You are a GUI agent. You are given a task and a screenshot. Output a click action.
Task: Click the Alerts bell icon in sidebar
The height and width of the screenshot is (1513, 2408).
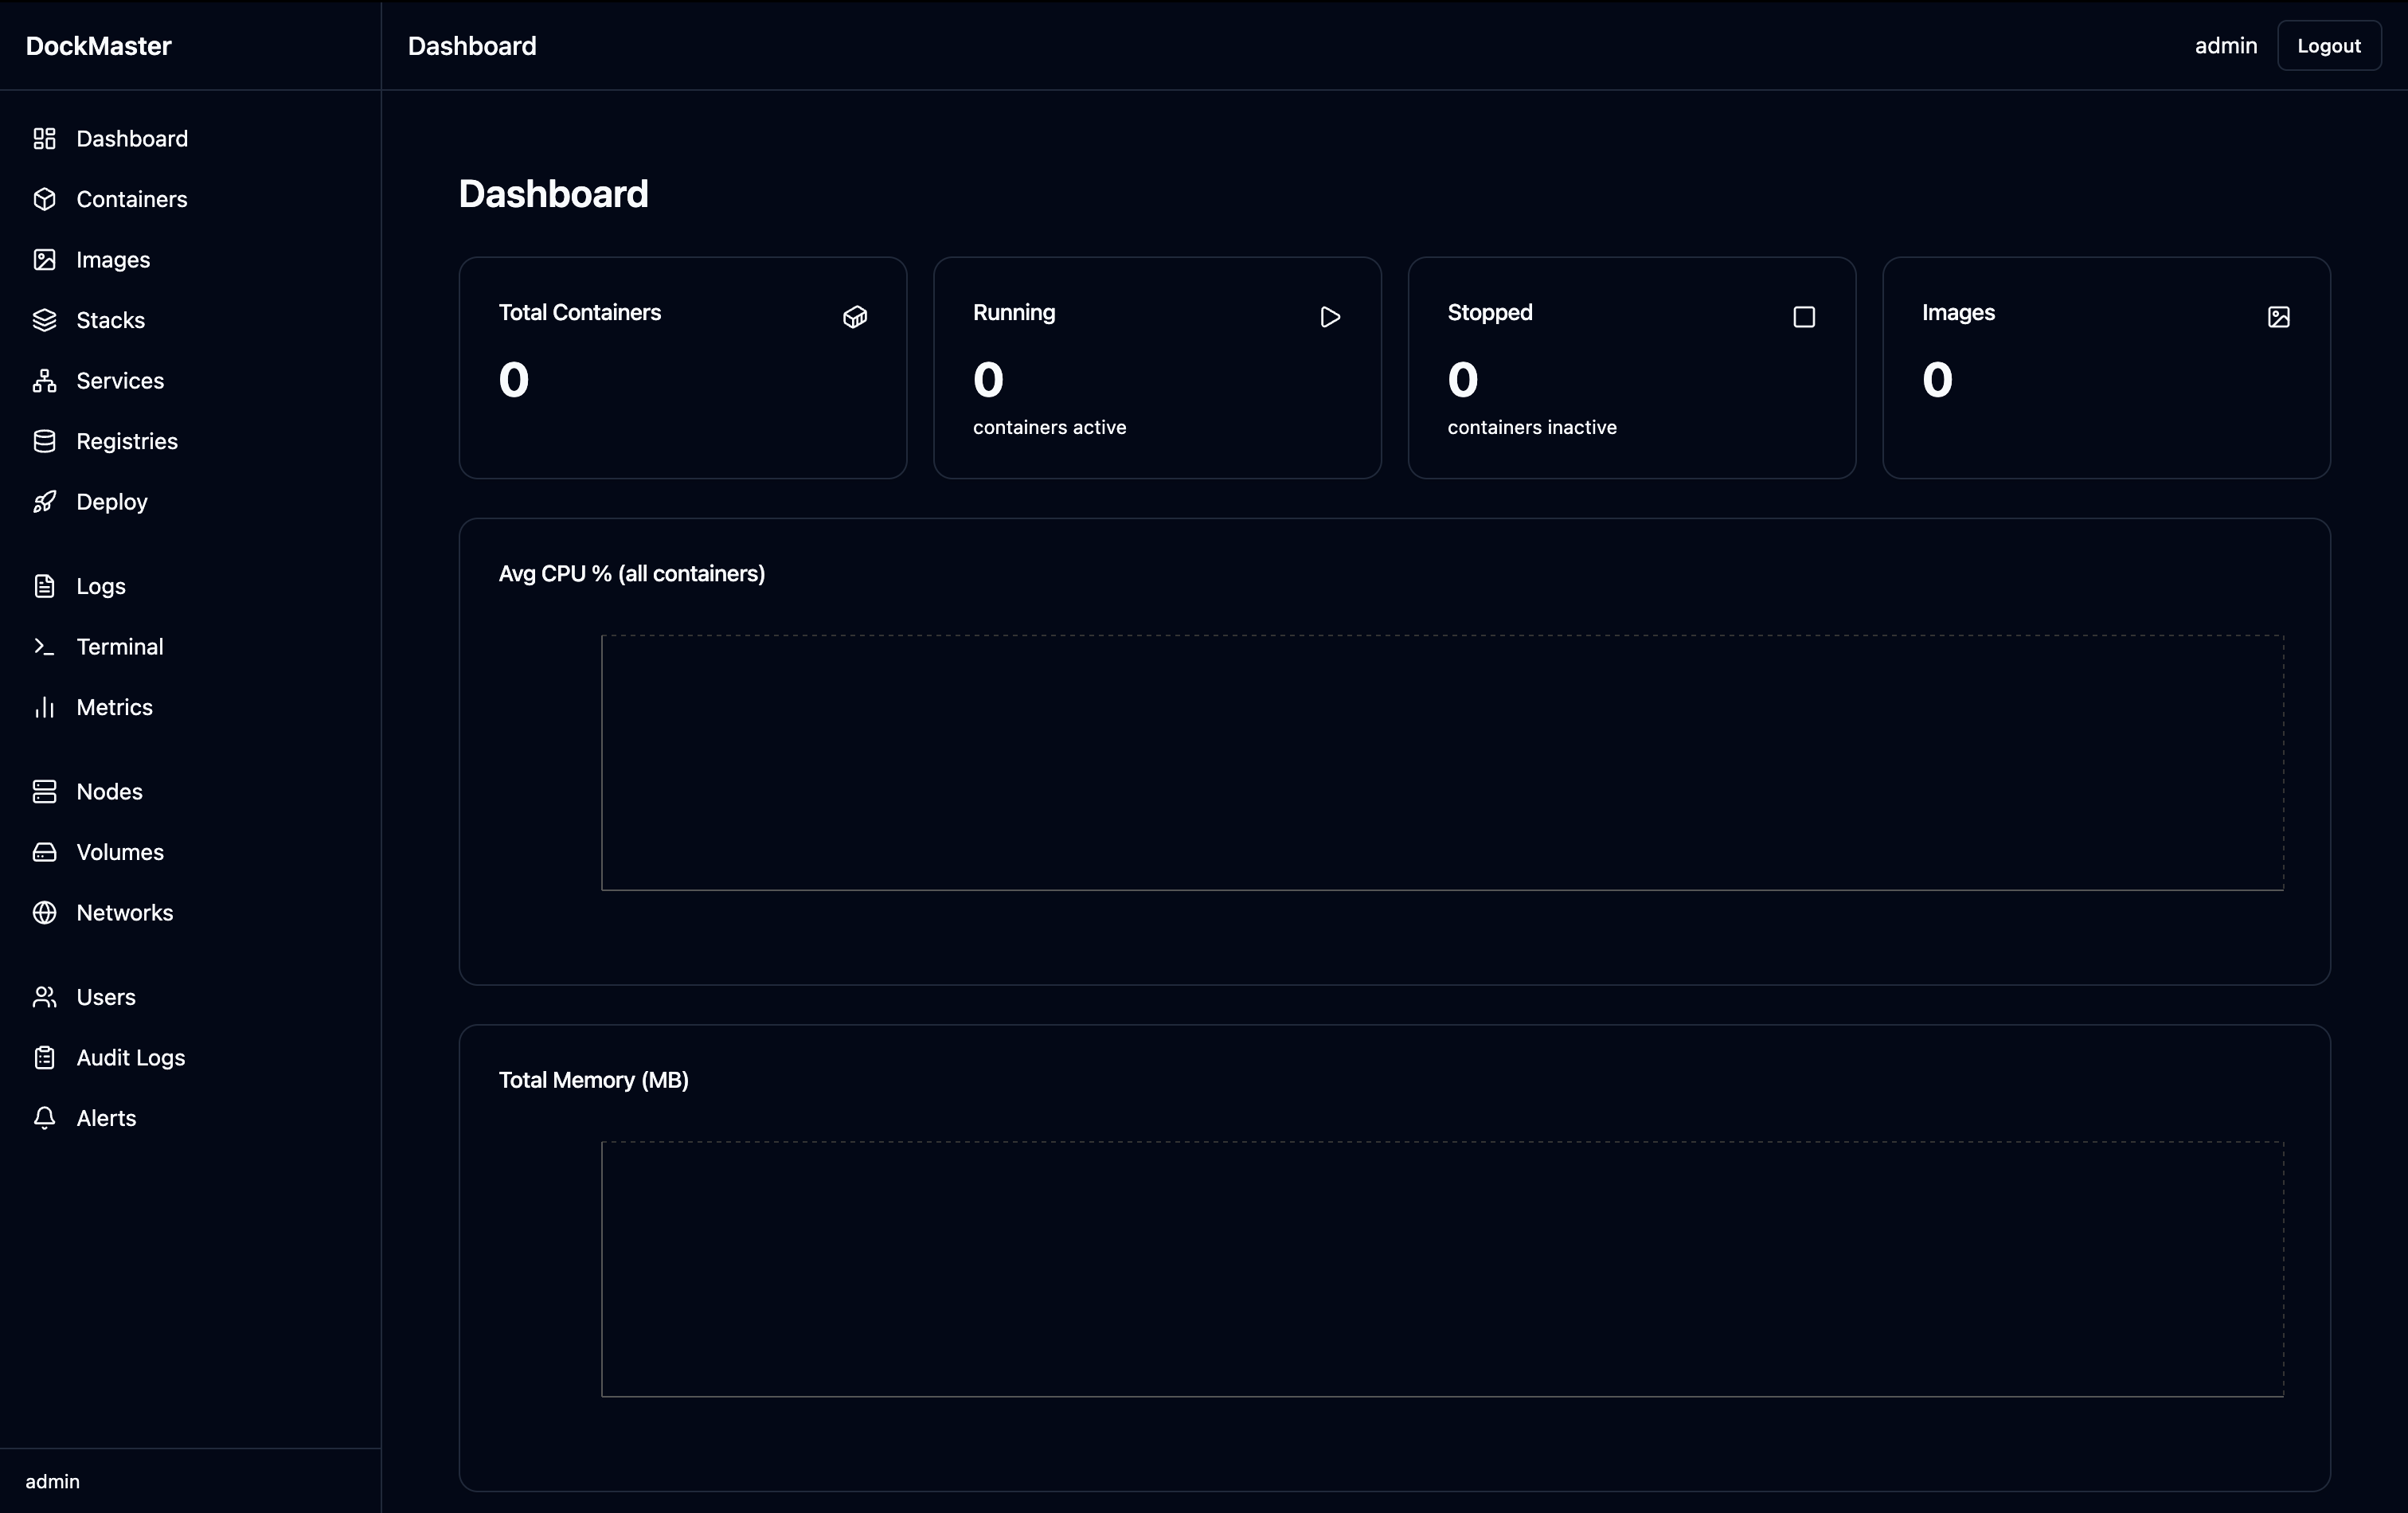point(44,1118)
